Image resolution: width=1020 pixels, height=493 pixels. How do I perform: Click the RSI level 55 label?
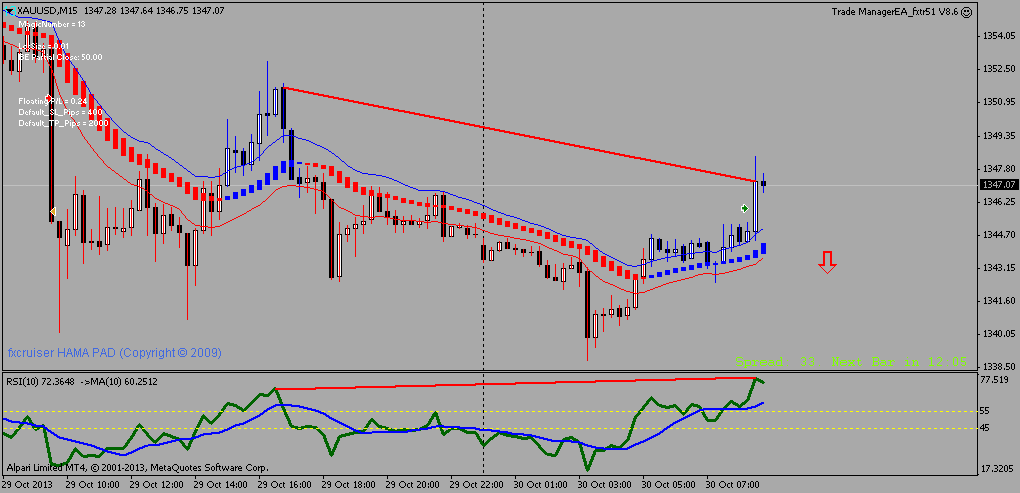pyautogui.click(x=987, y=411)
